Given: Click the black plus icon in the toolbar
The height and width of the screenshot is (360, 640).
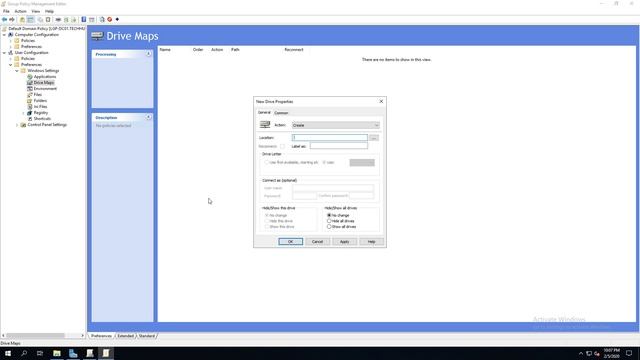Looking at the screenshot, I should click(x=117, y=20).
